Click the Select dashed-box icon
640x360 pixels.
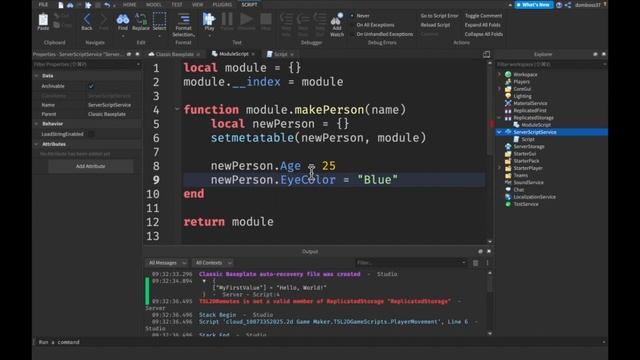click(x=159, y=19)
